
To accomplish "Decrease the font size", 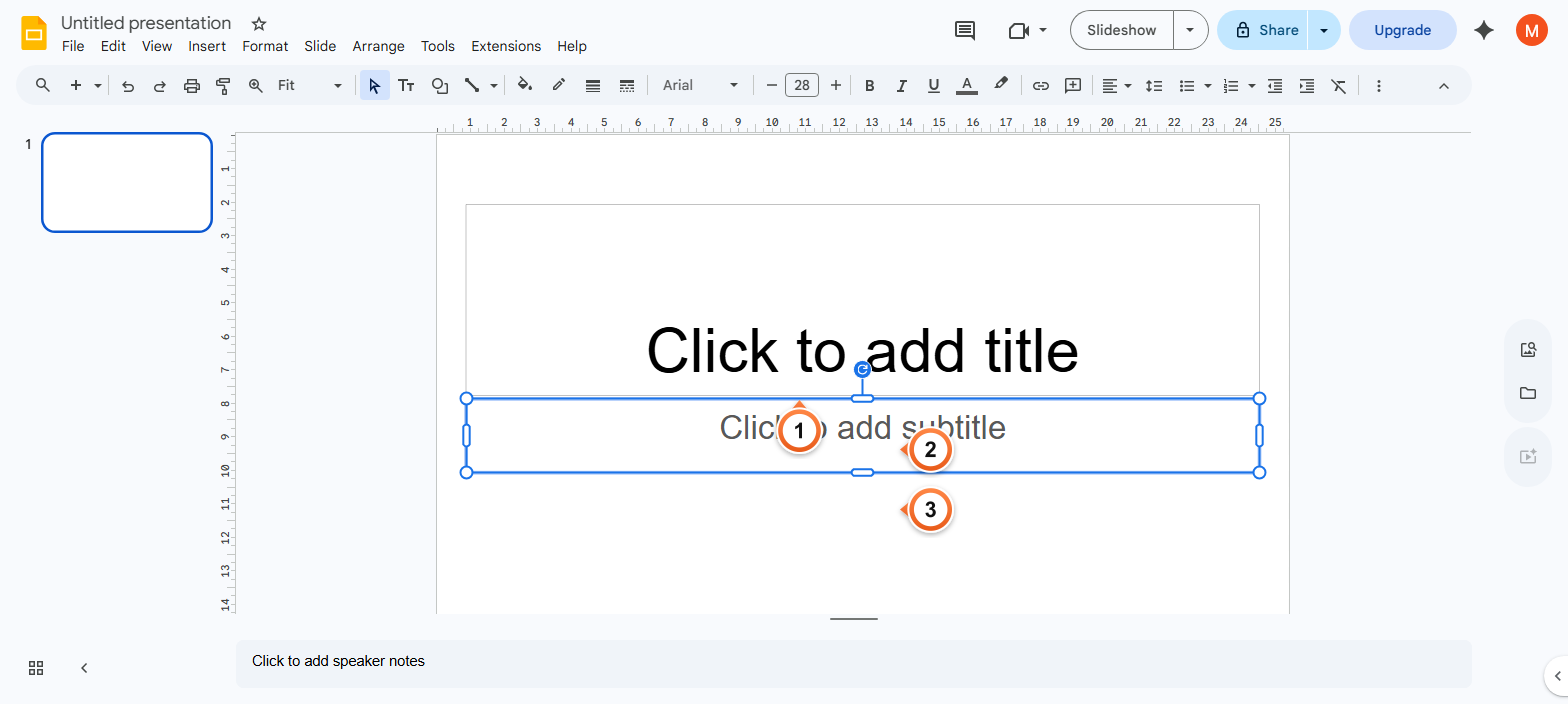I will (771, 86).
